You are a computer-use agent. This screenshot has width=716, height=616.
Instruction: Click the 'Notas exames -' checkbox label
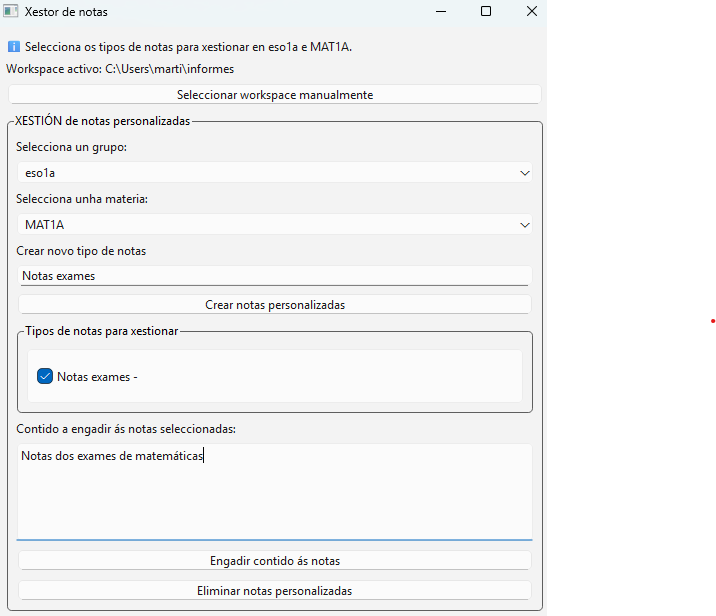pyautogui.click(x=97, y=377)
